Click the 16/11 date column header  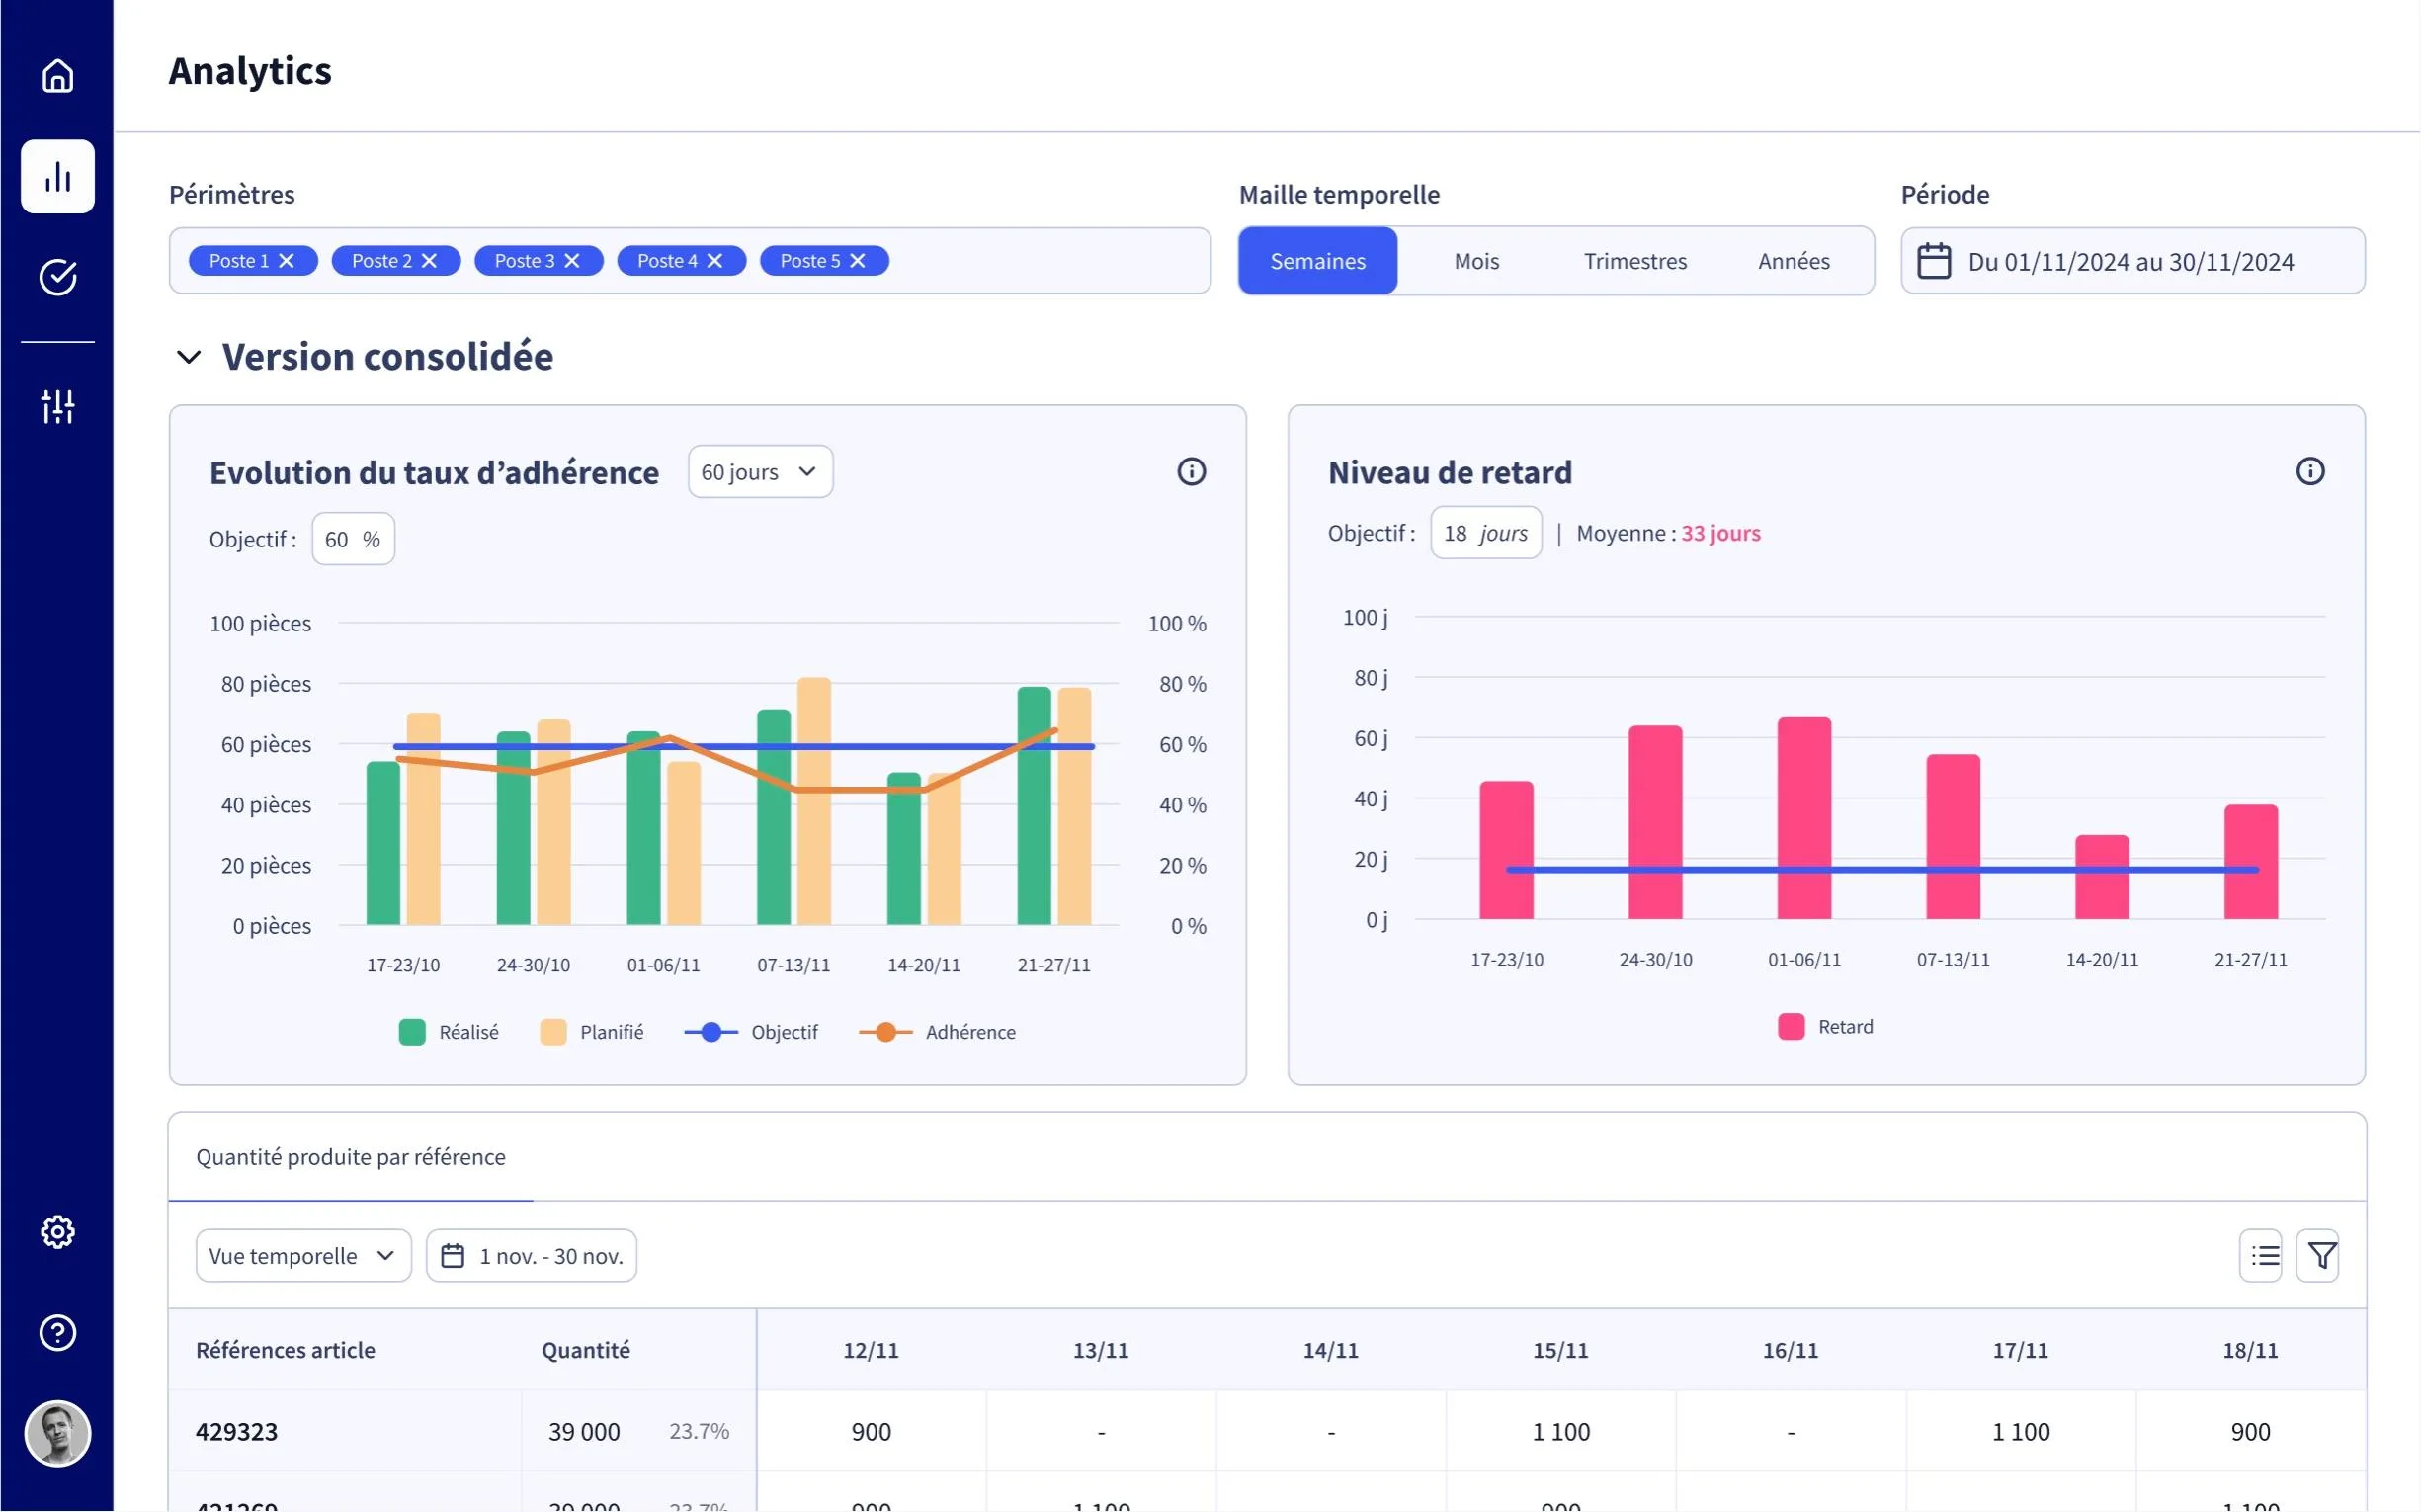pyautogui.click(x=1791, y=1350)
